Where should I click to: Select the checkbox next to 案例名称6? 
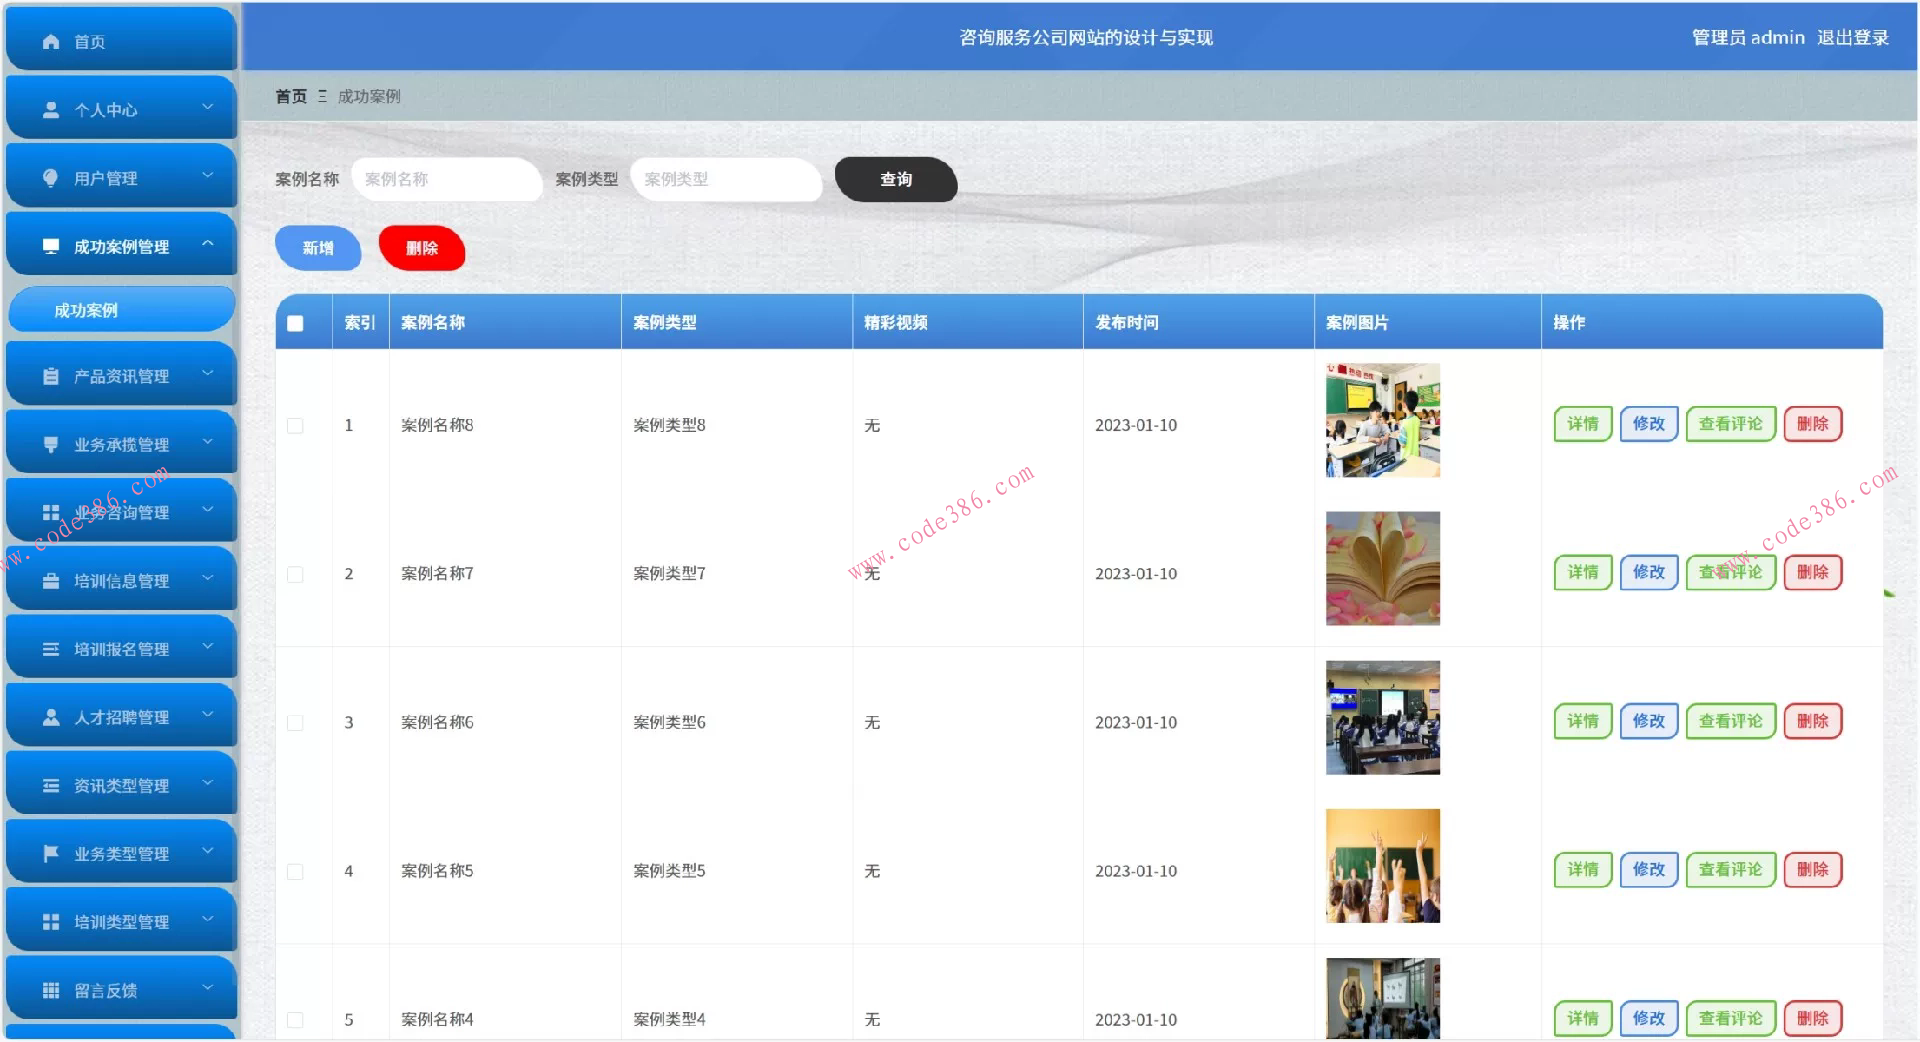click(x=294, y=722)
